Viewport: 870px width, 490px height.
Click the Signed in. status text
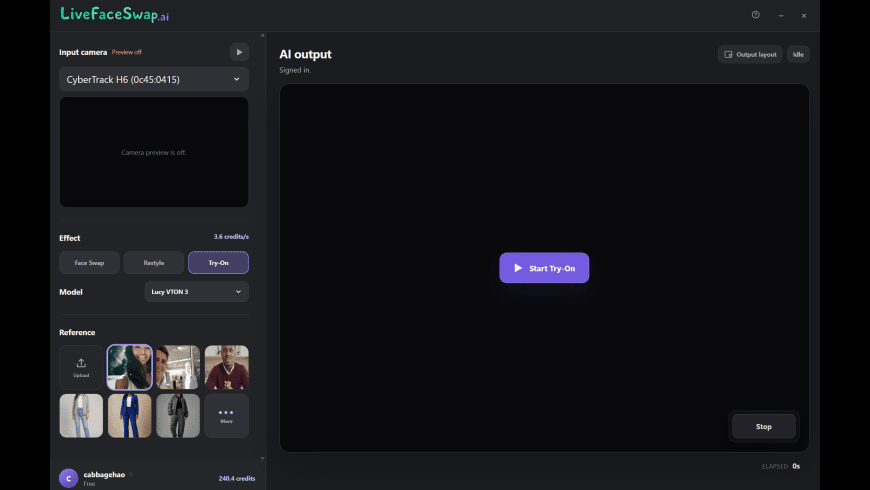[295, 70]
